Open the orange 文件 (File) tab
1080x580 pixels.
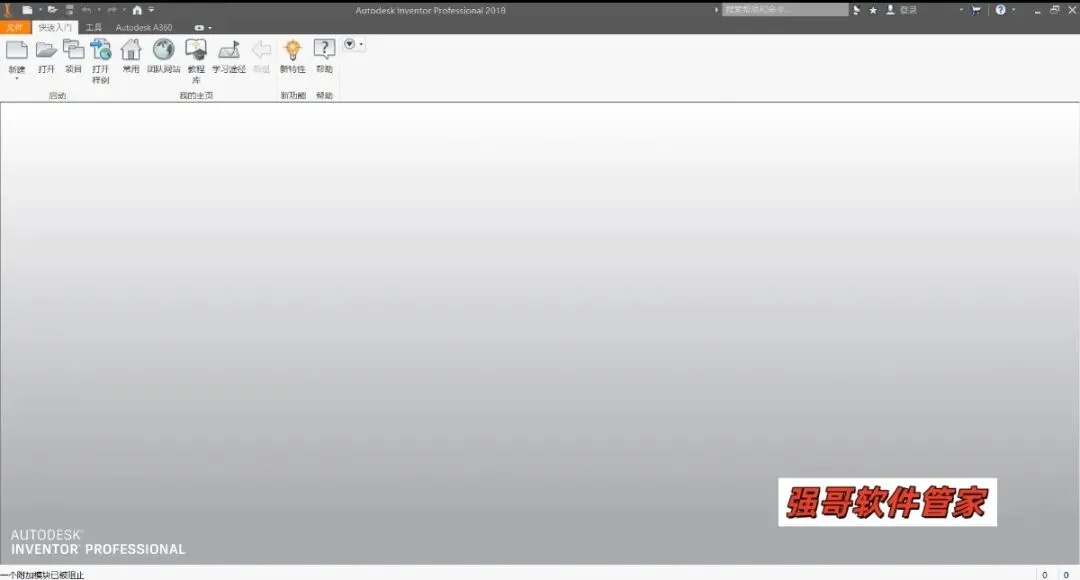pyautogui.click(x=15, y=28)
